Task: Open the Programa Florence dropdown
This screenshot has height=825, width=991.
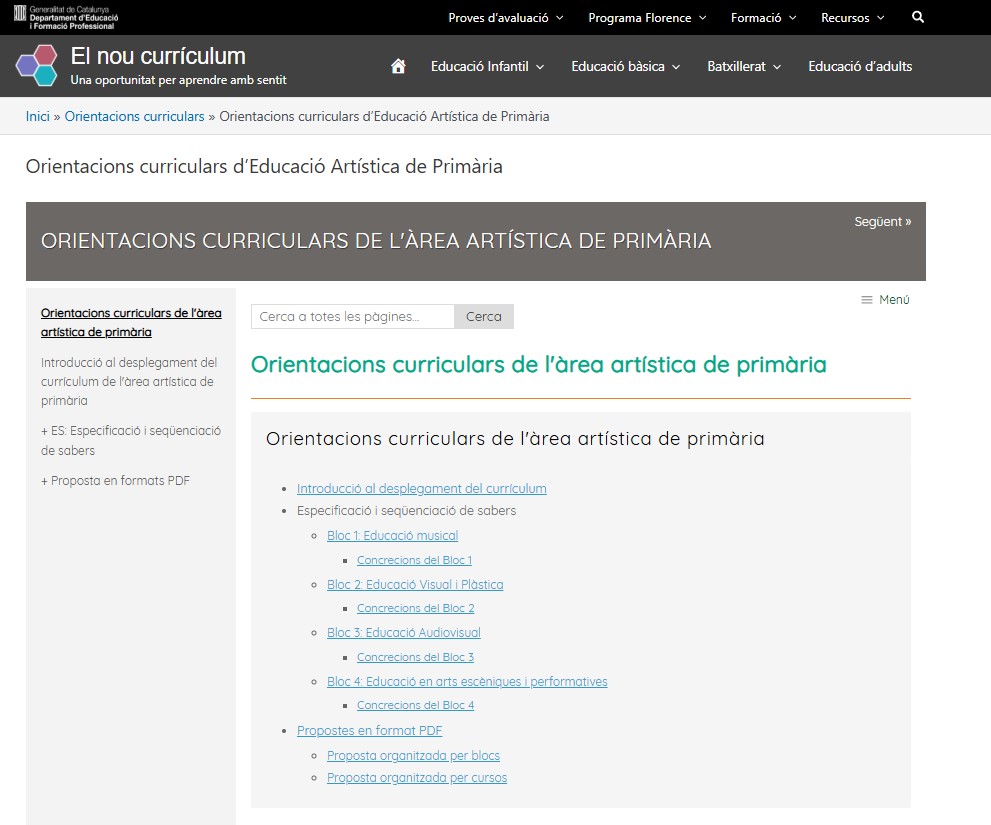Action: point(647,18)
